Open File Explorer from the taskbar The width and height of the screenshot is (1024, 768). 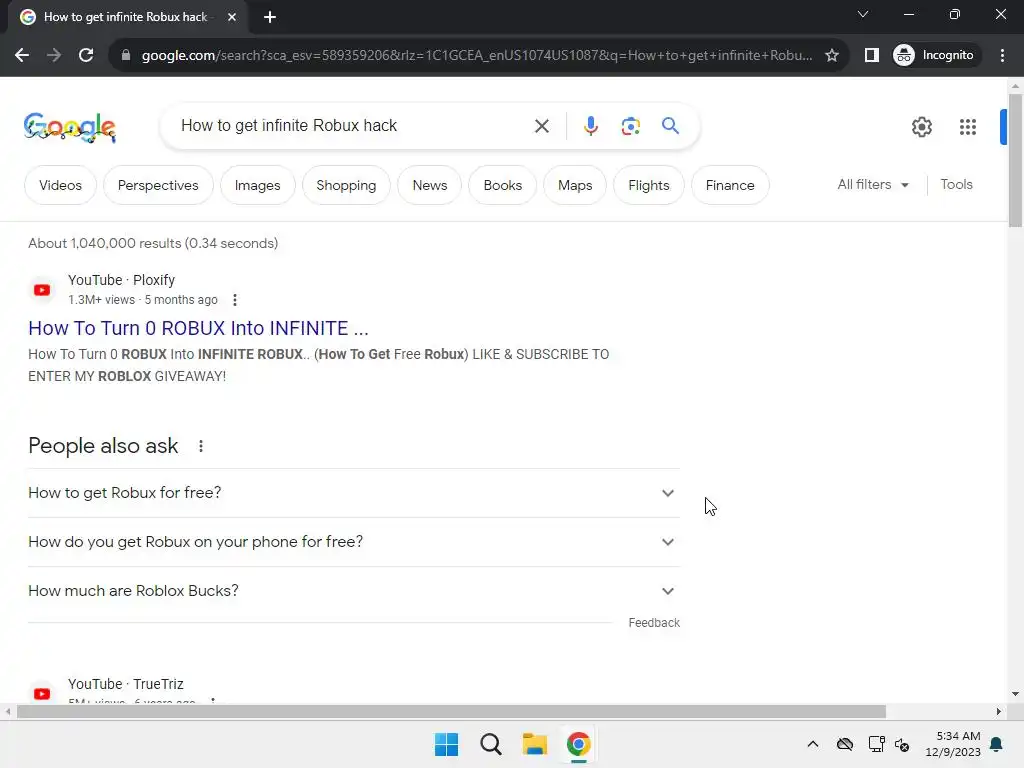534,744
